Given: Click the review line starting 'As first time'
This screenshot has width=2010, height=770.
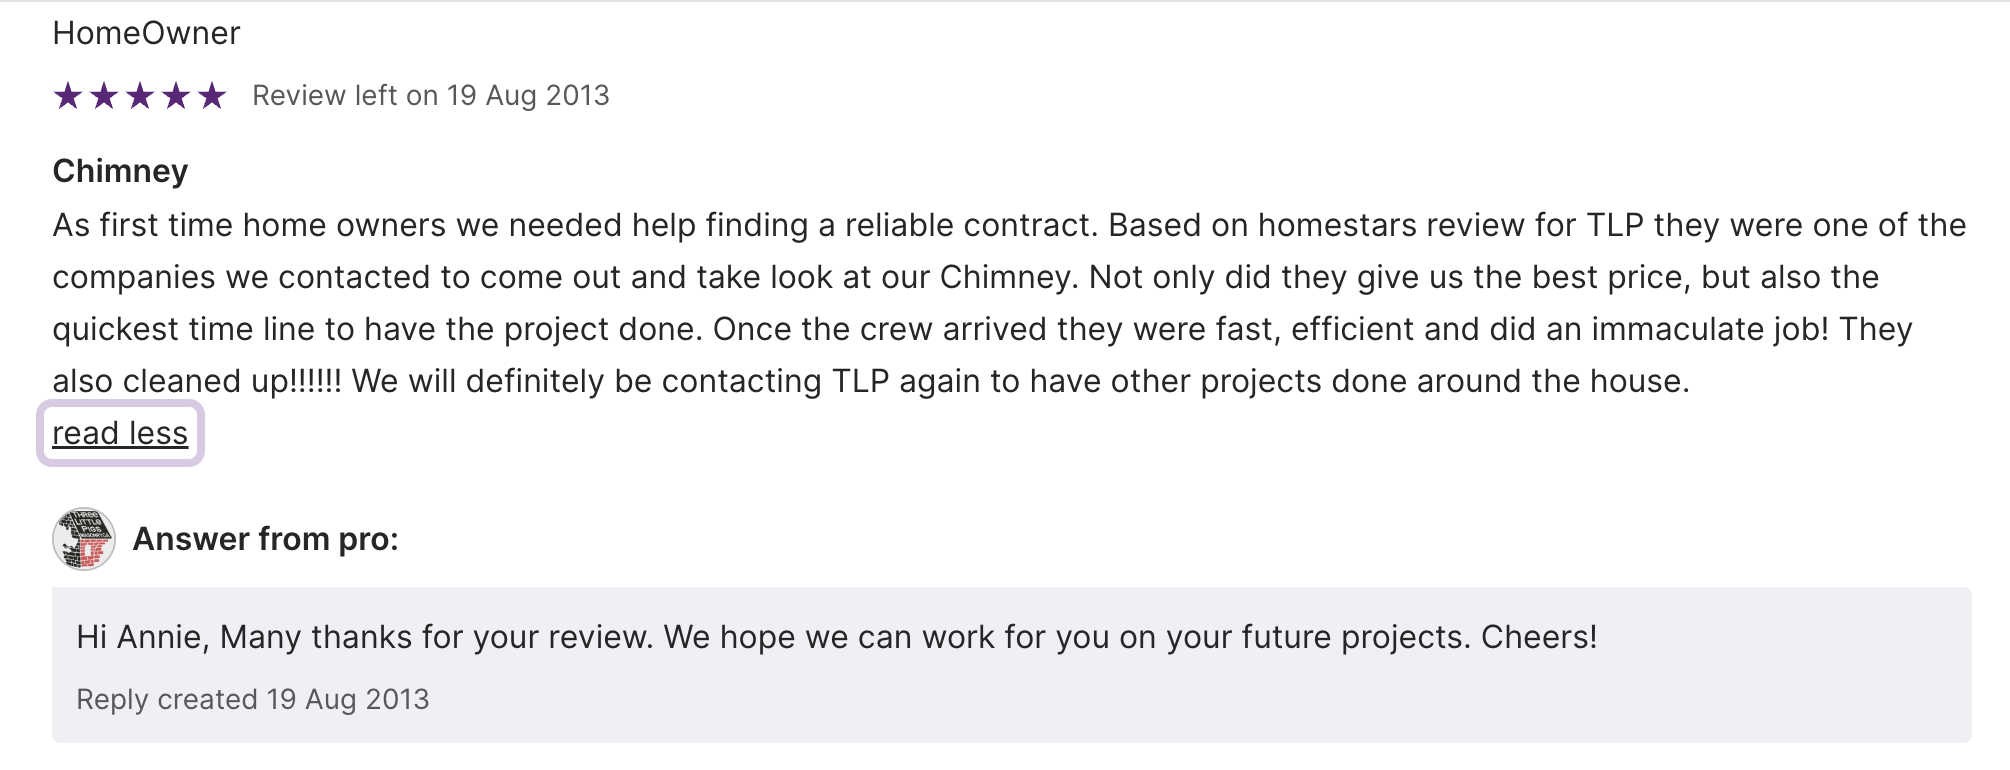Looking at the screenshot, I should (x=1008, y=225).
